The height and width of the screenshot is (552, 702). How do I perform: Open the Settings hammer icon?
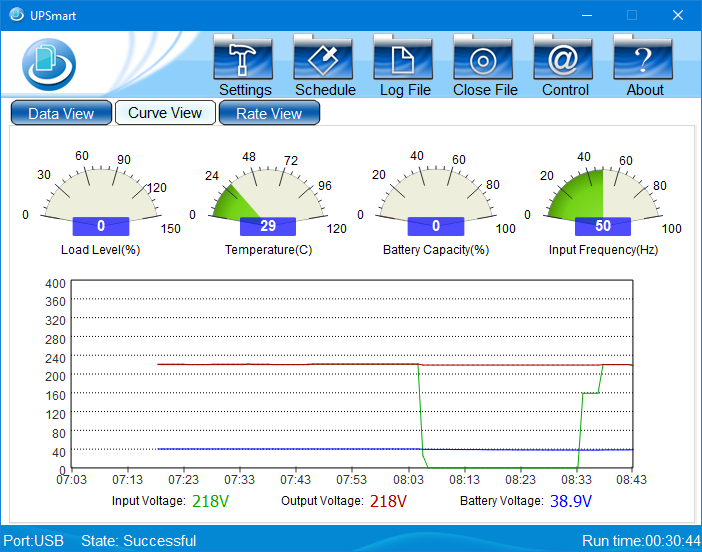[x=243, y=57]
